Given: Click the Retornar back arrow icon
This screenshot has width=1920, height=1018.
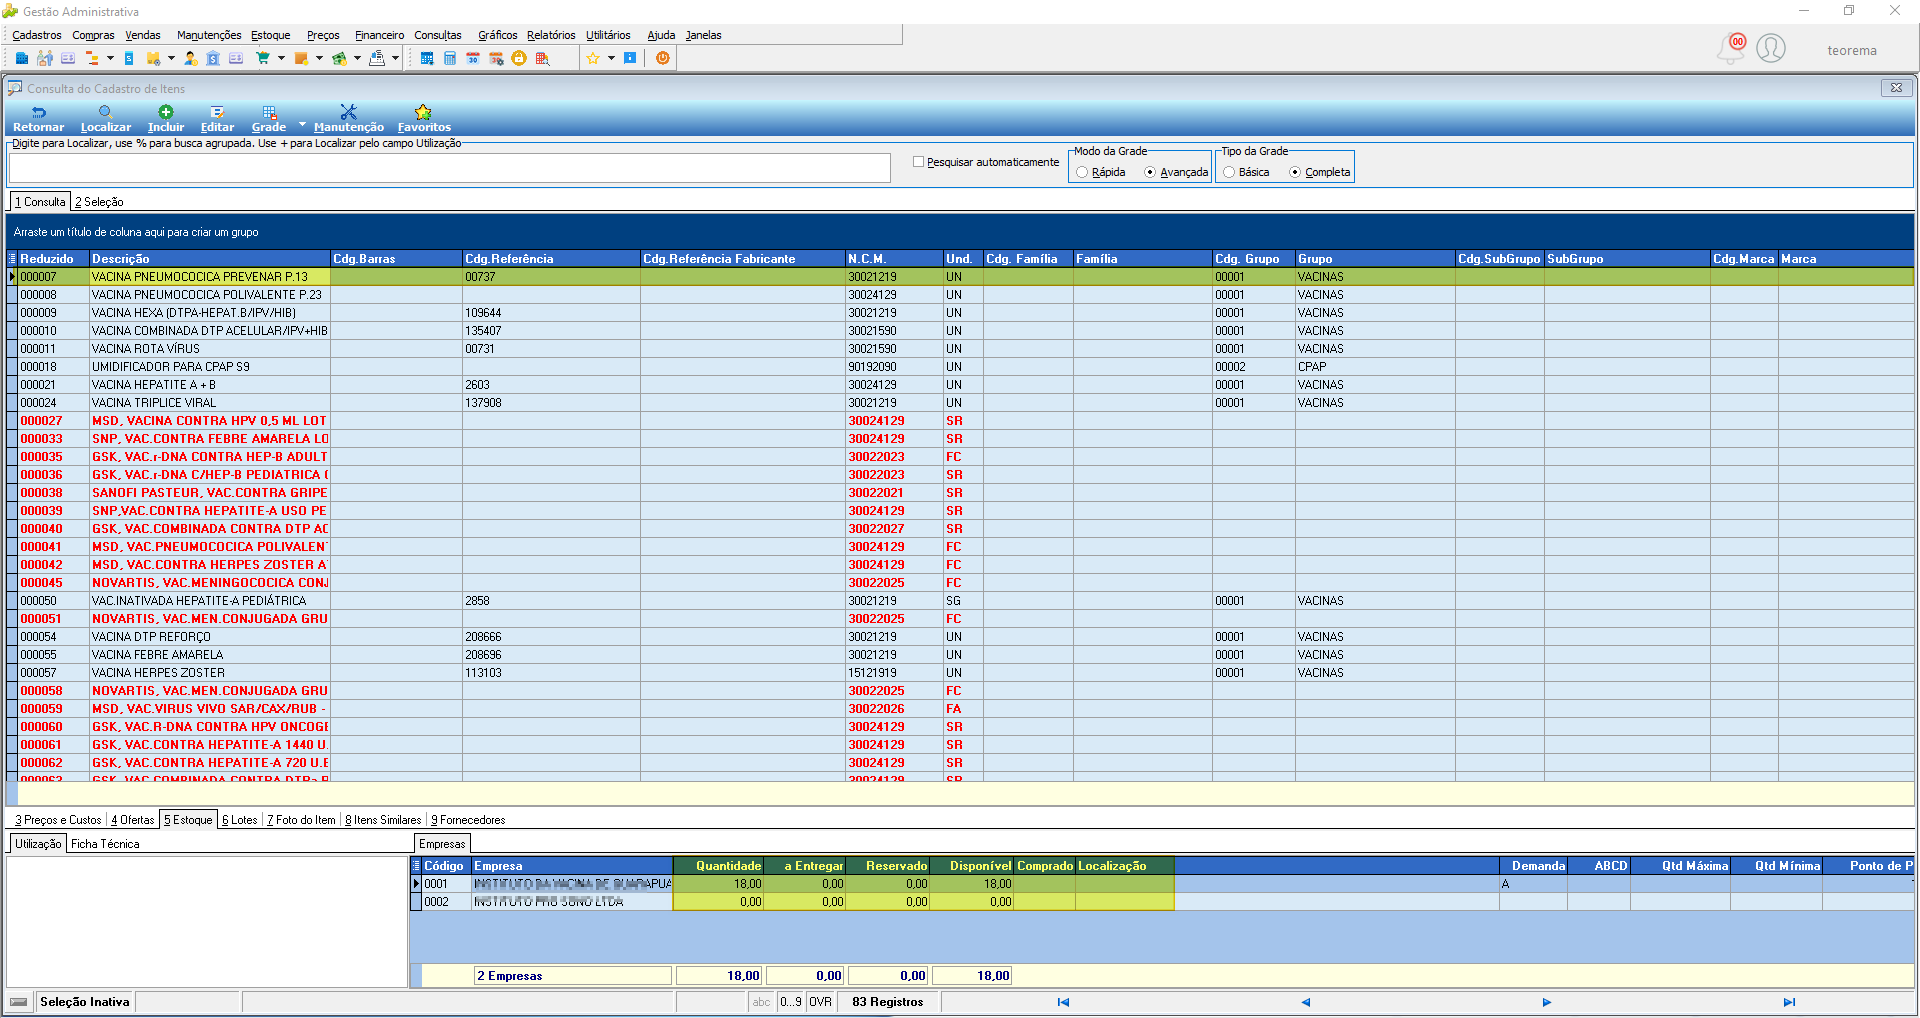Looking at the screenshot, I should [38, 112].
